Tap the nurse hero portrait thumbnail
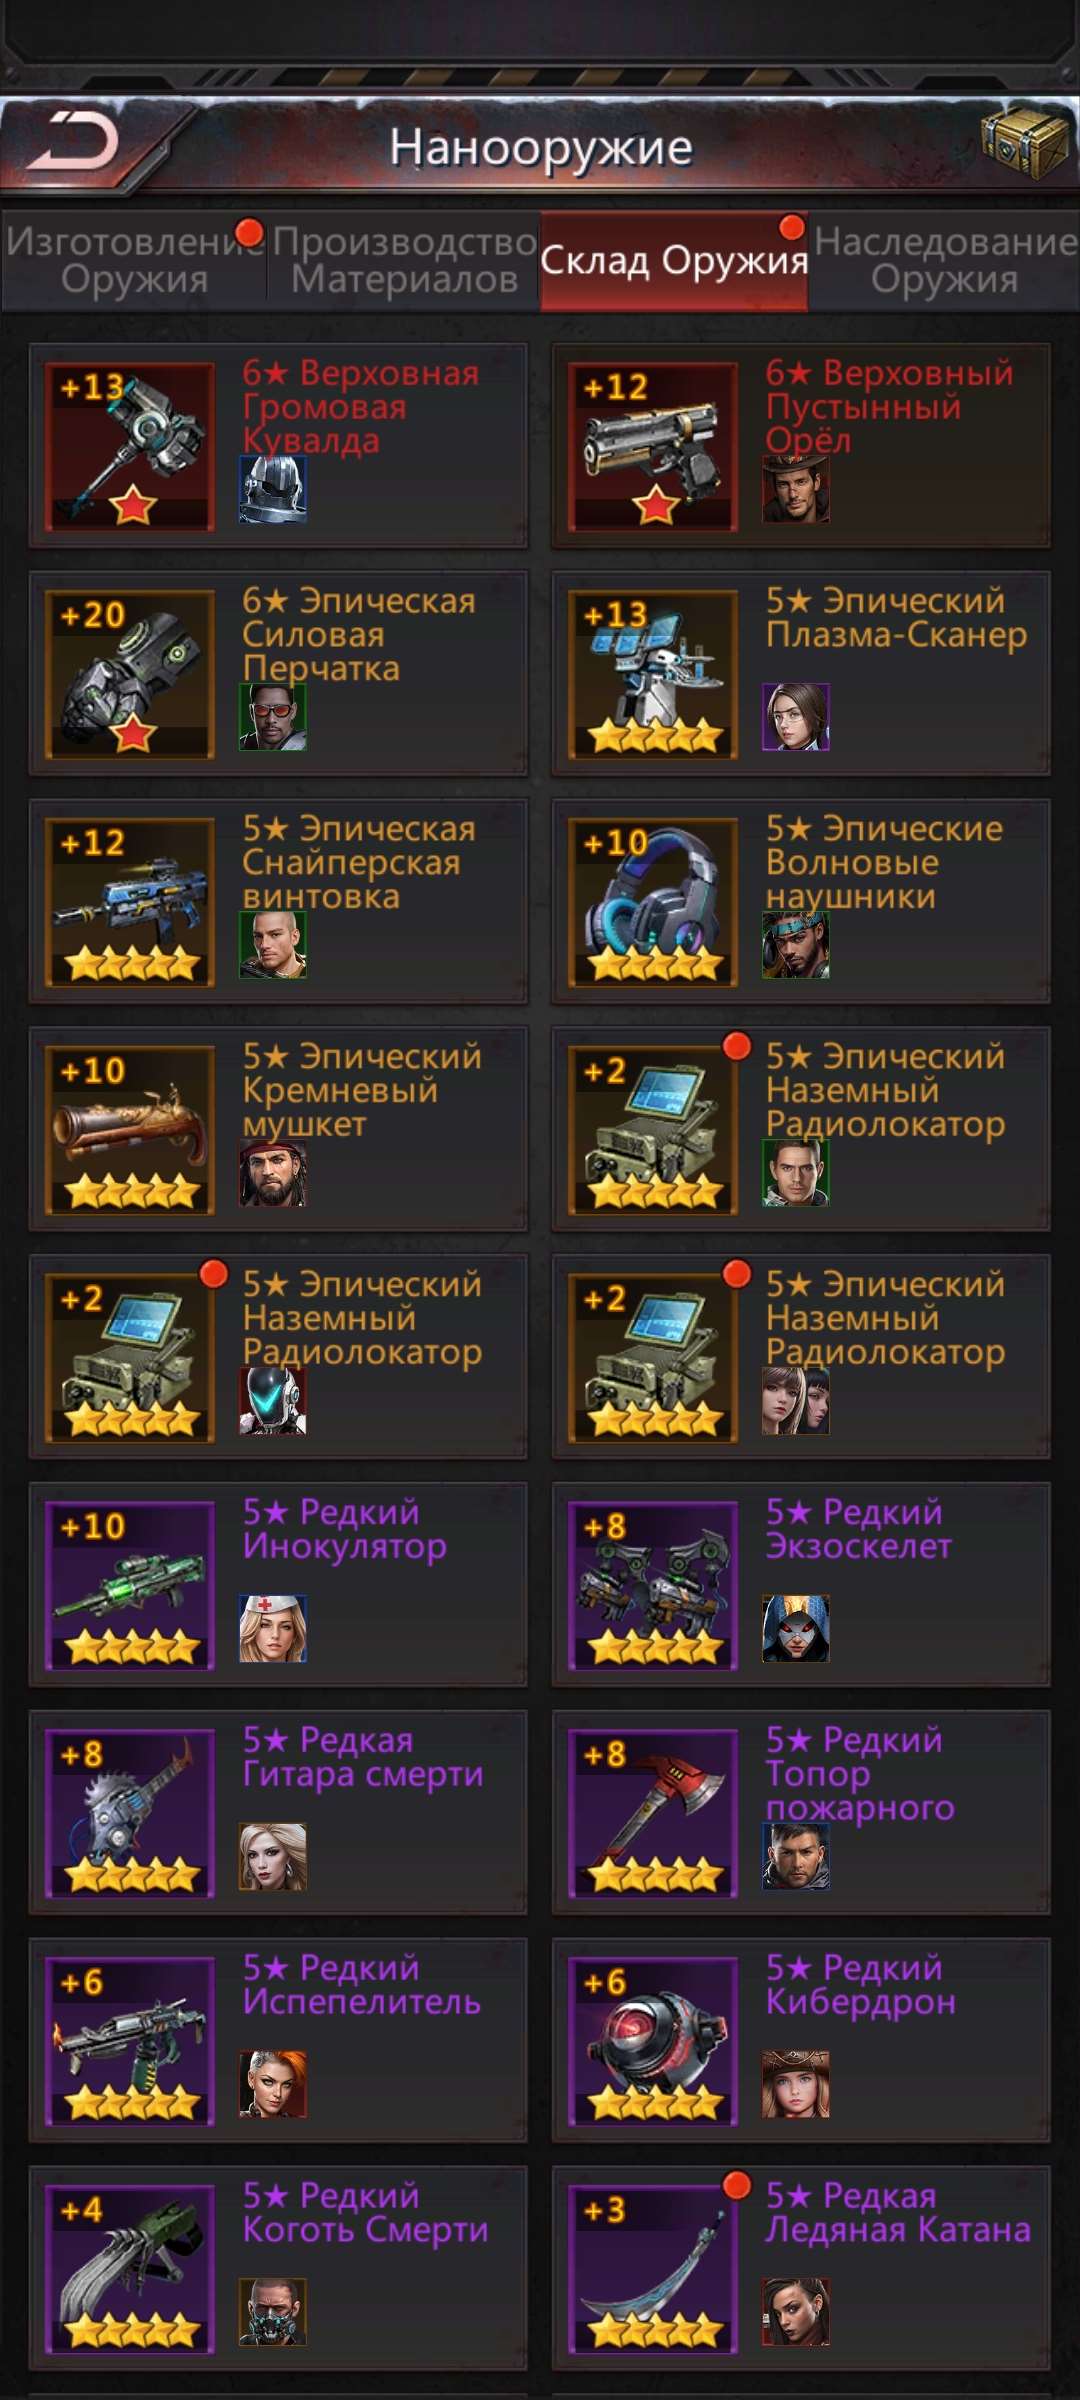This screenshot has height=2400, width=1080. tap(273, 1629)
